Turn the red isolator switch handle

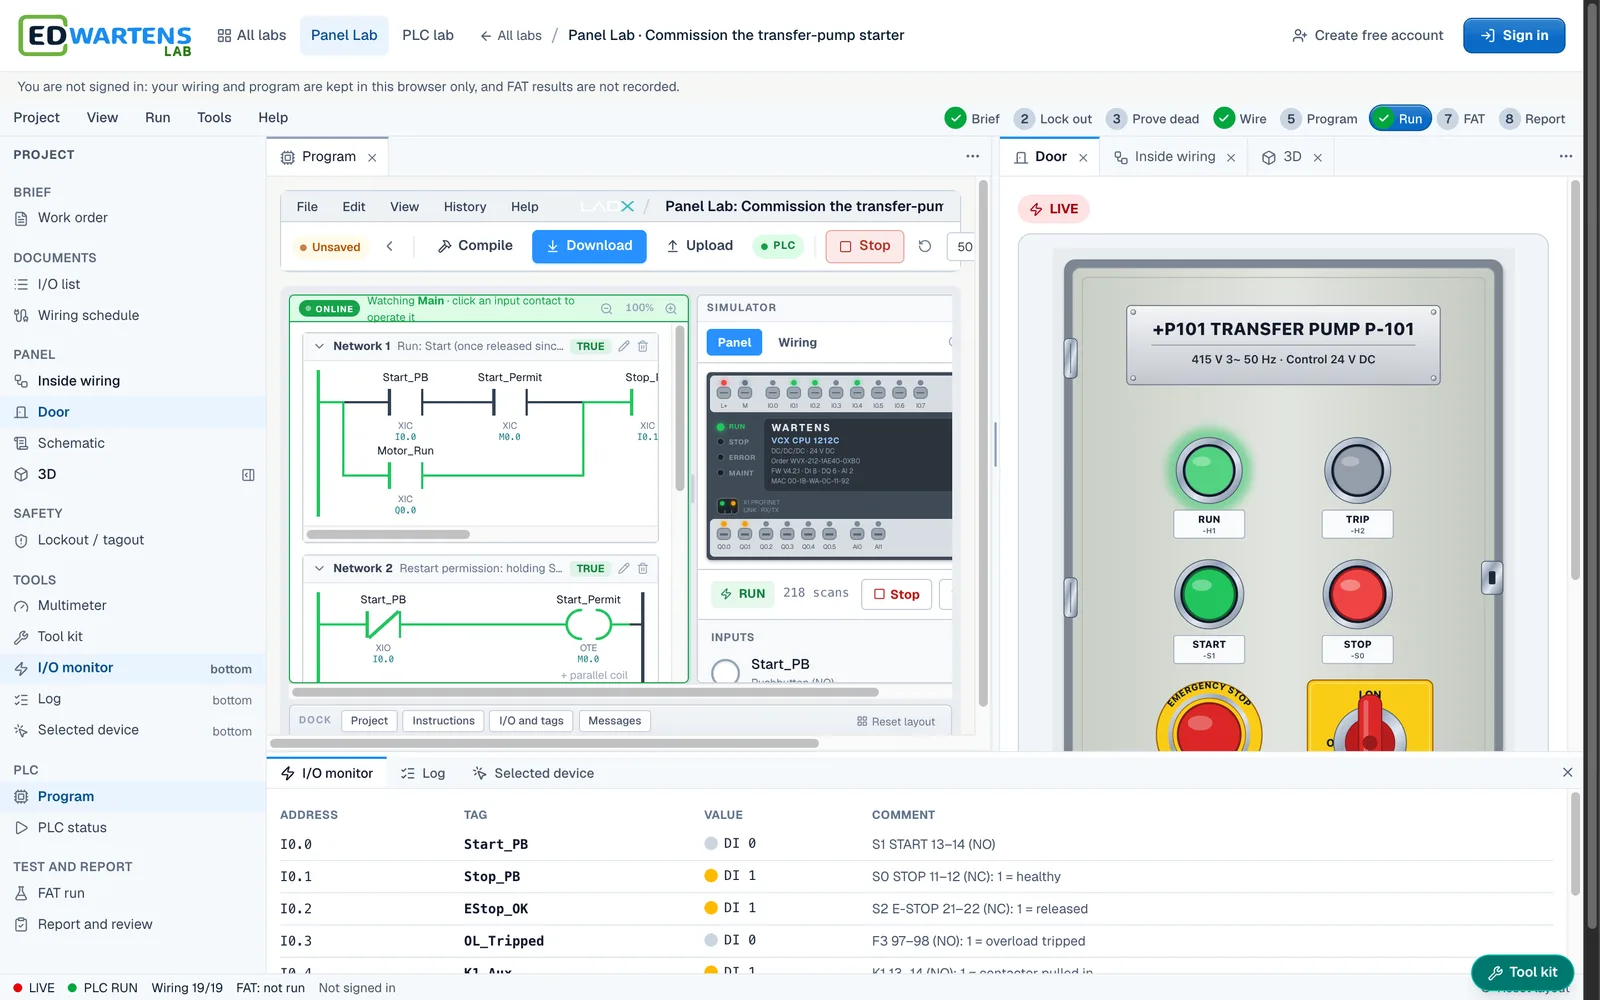pyautogui.click(x=1369, y=726)
